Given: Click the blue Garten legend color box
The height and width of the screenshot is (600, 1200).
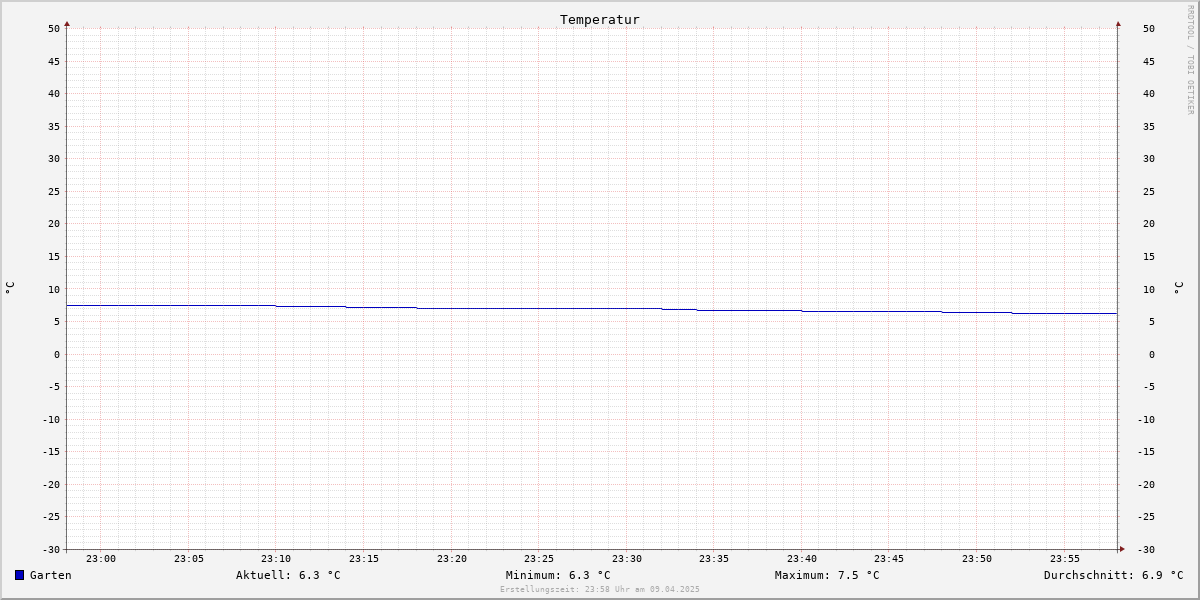Looking at the screenshot, I should pos(19,575).
